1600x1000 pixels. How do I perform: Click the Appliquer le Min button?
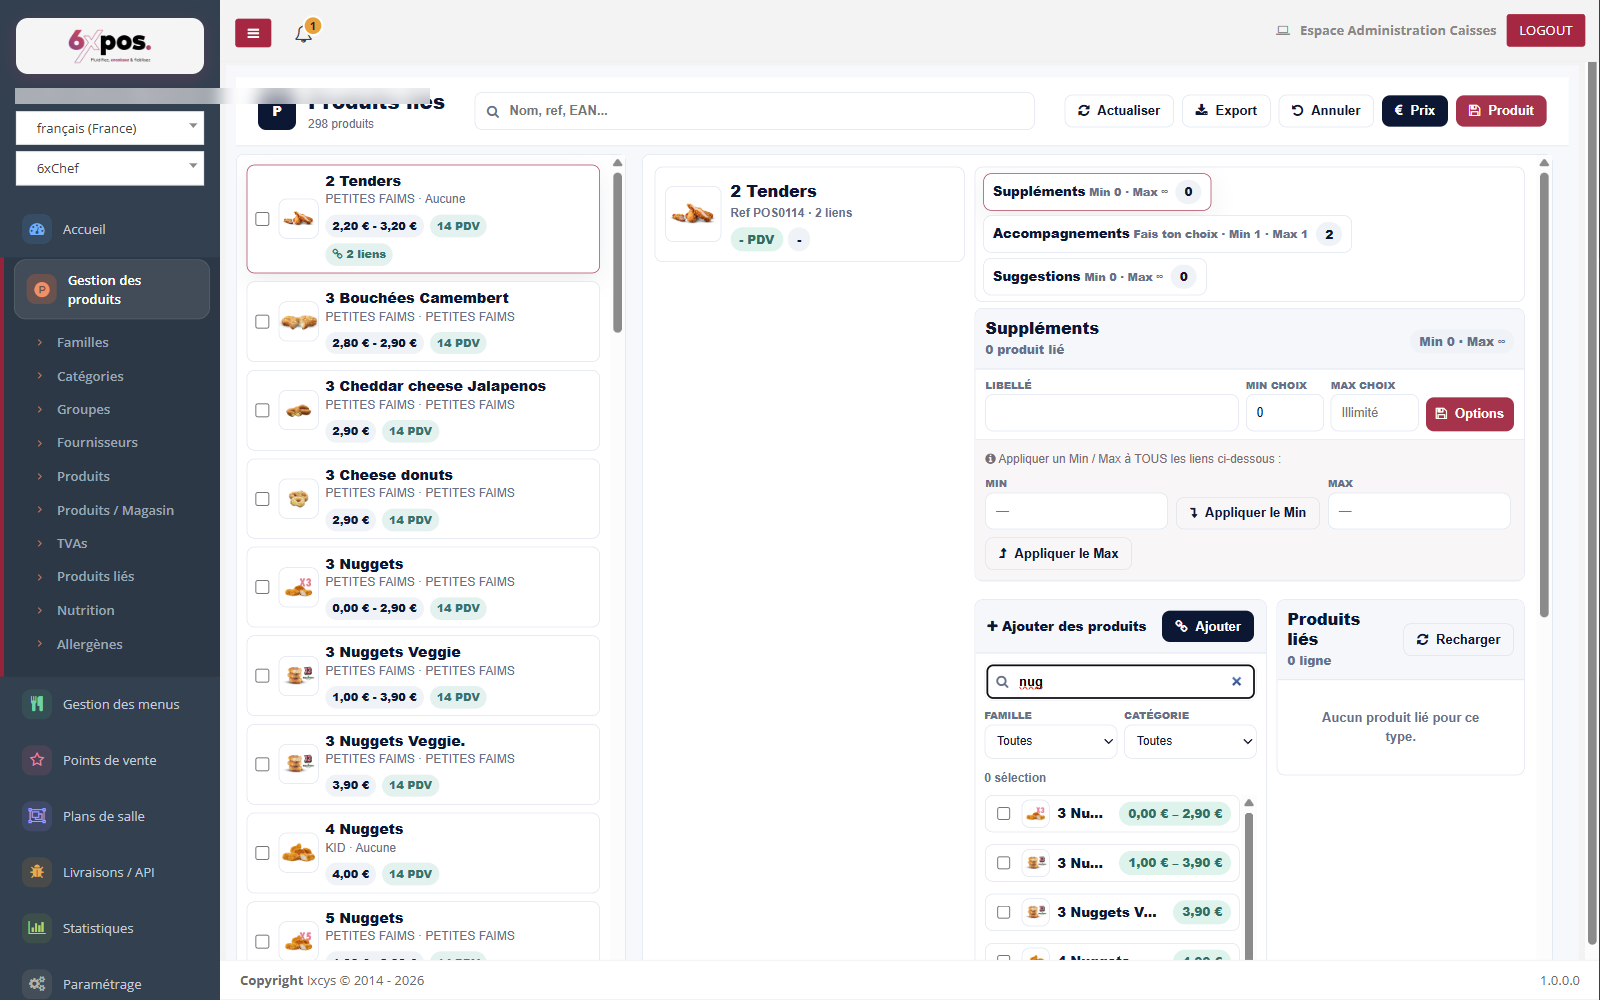pos(1248,512)
